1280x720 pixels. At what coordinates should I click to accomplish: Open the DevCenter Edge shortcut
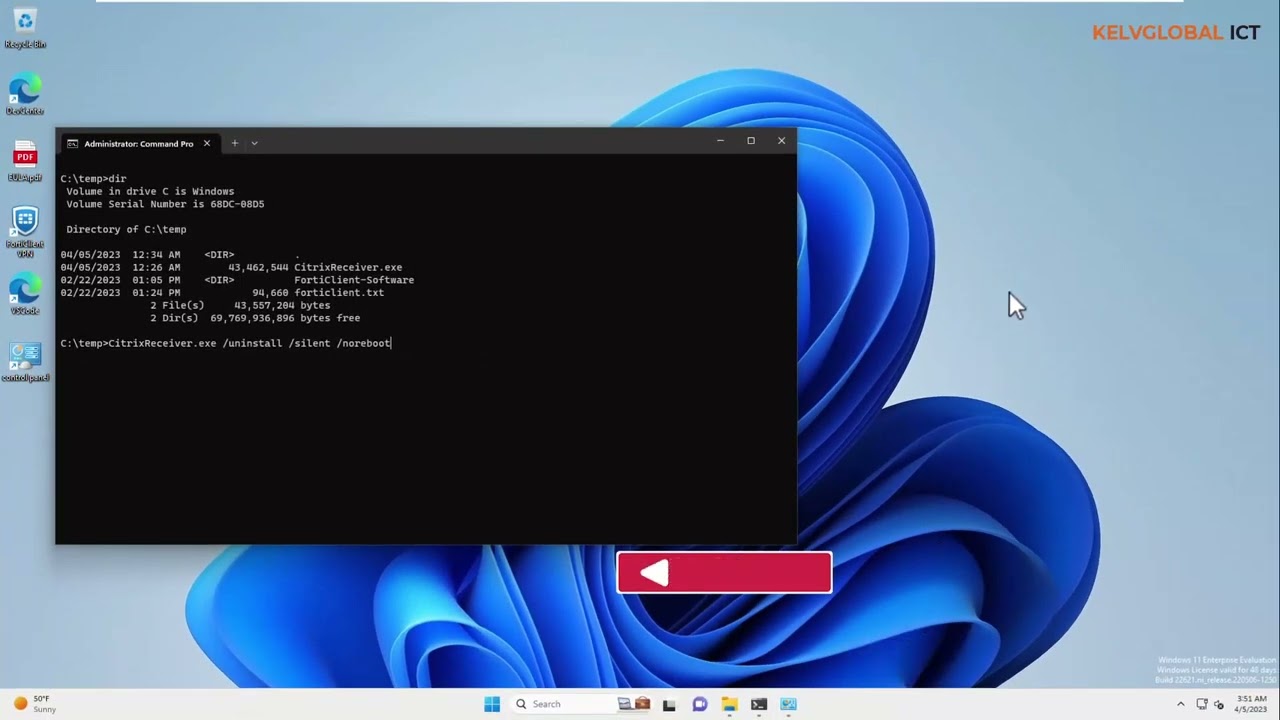25,95
